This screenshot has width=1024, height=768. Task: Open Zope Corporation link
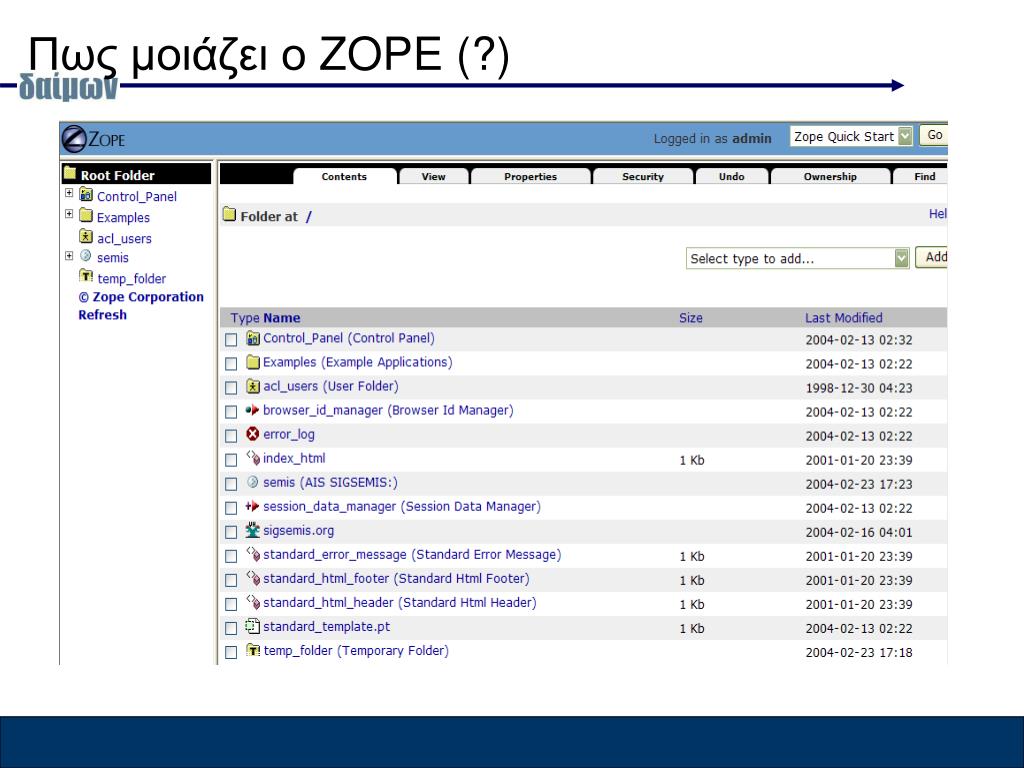tap(141, 297)
